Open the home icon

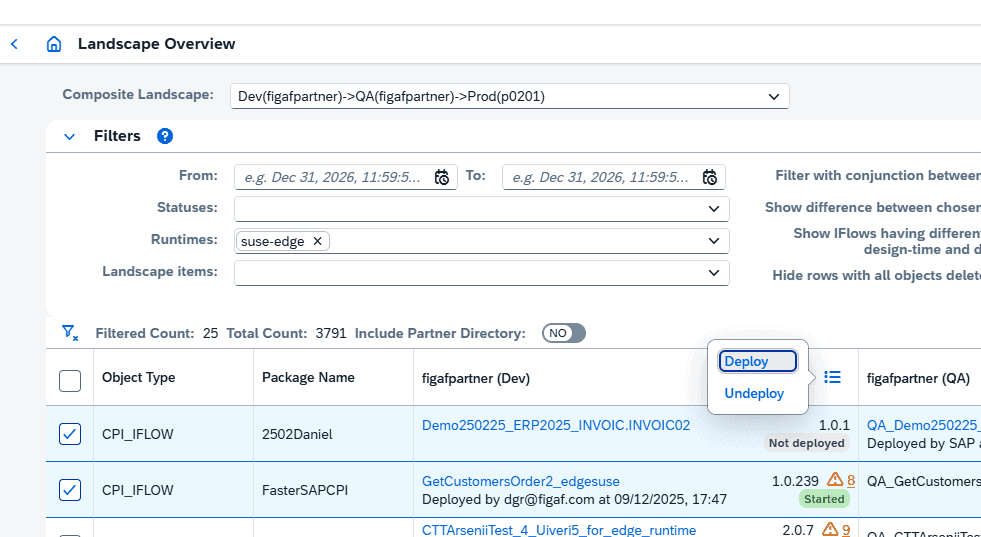coord(54,44)
